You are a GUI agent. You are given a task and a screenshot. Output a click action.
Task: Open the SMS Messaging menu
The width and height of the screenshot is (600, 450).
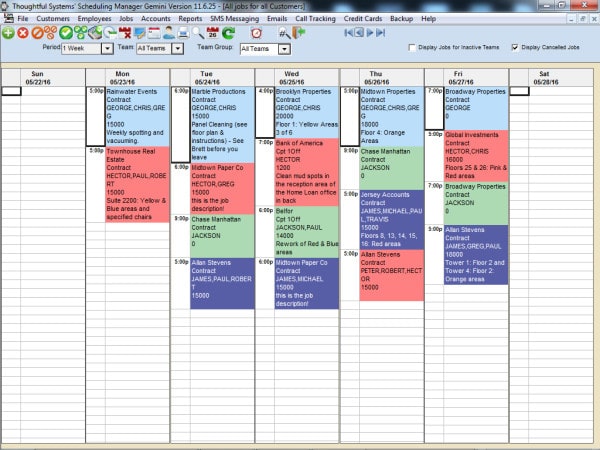(x=234, y=19)
